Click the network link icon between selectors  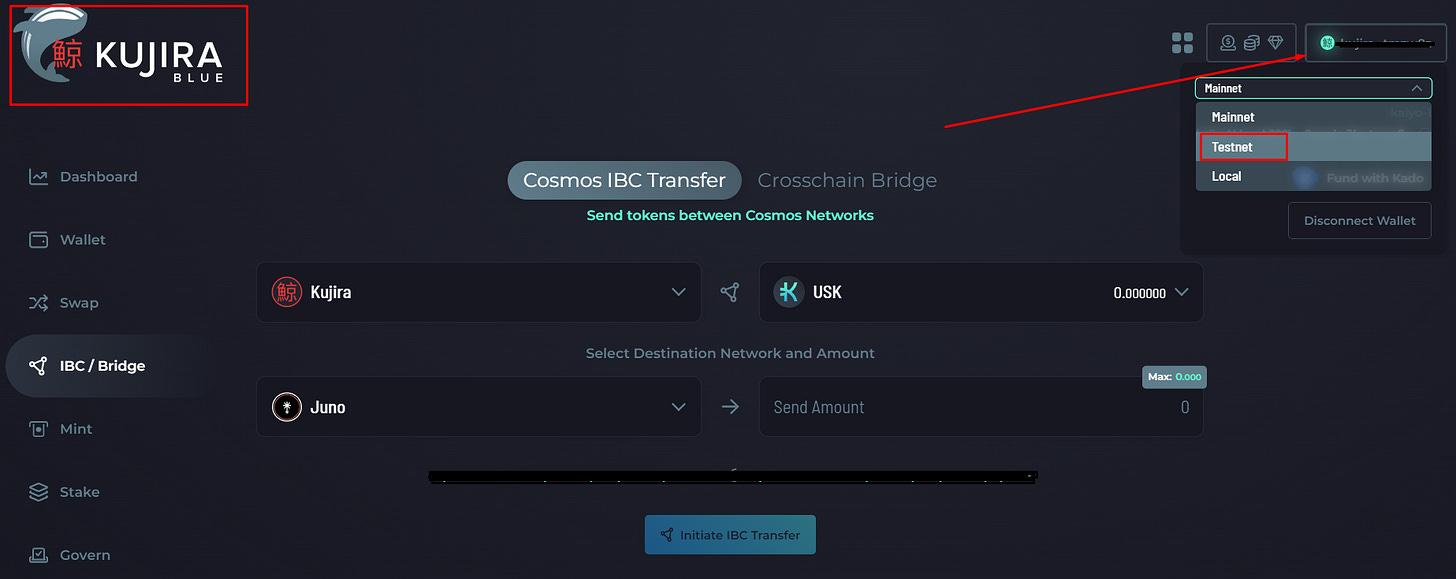tap(730, 292)
